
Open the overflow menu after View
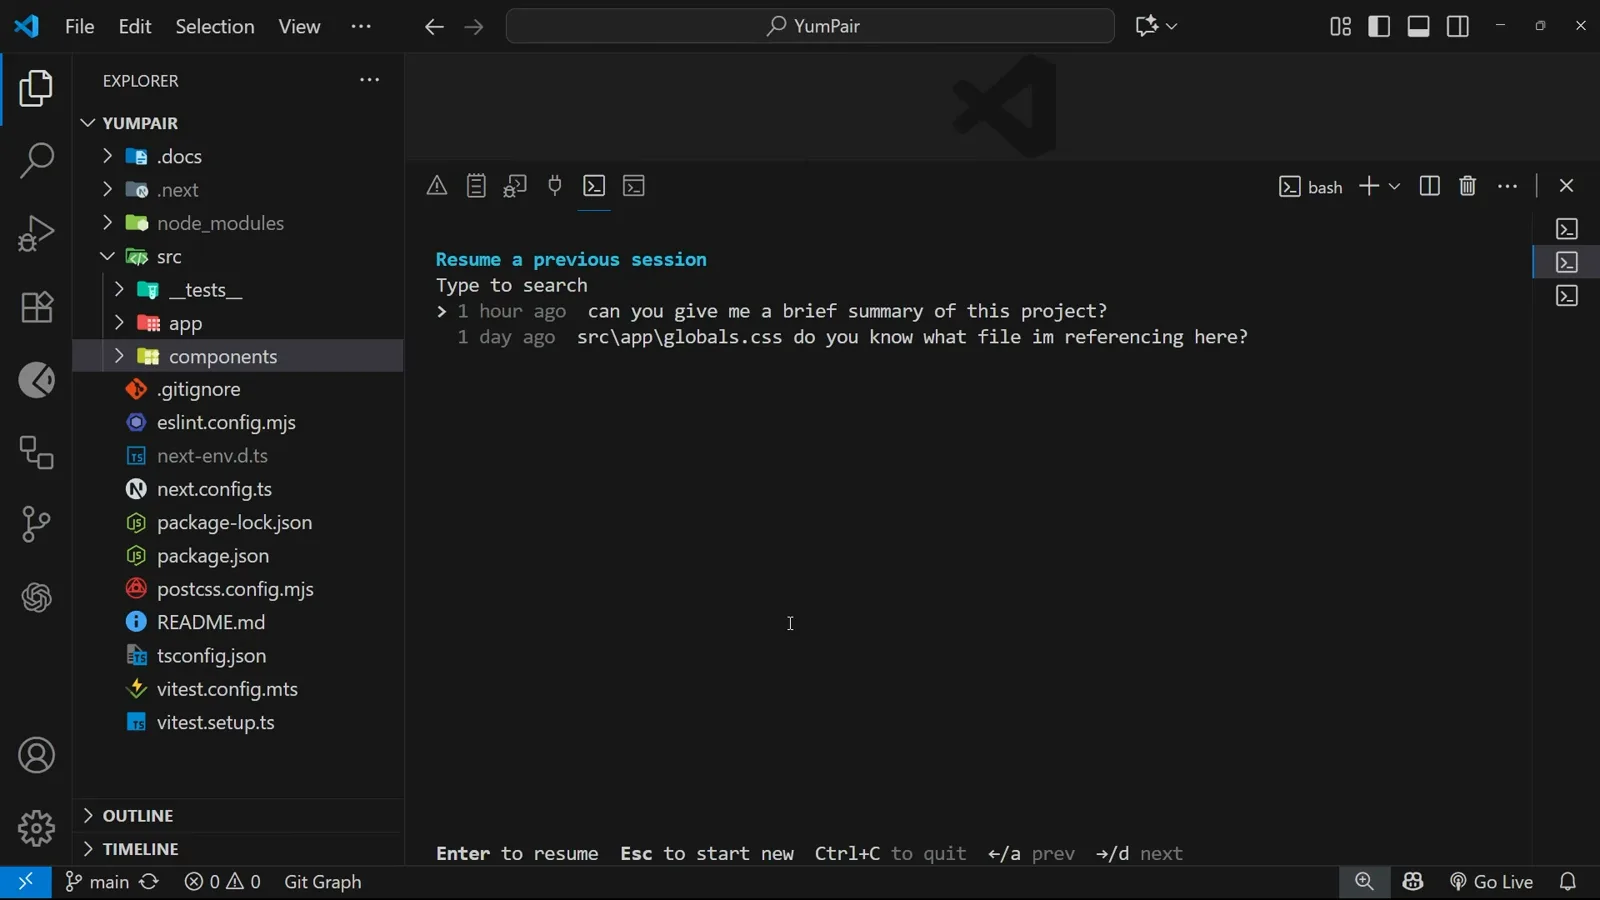tap(361, 26)
